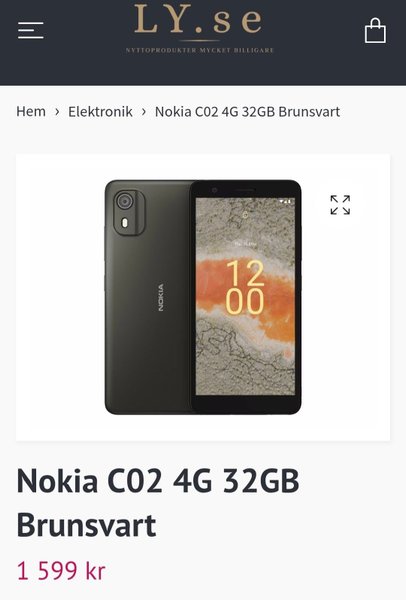Click the LY.se logo
Screen dimensions: 406x600
coord(199,19)
